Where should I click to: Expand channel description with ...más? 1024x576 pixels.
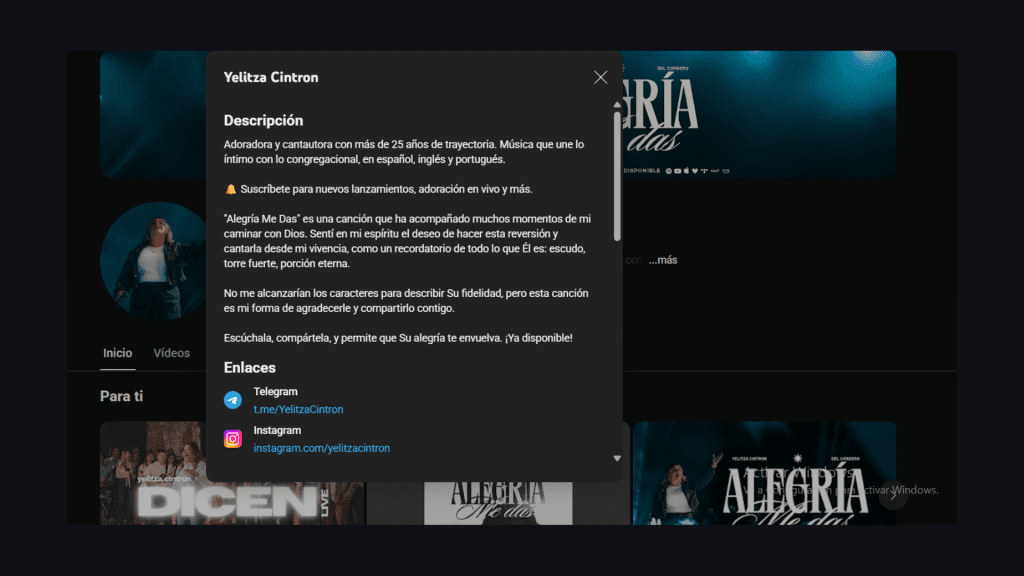tap(663, 260)
